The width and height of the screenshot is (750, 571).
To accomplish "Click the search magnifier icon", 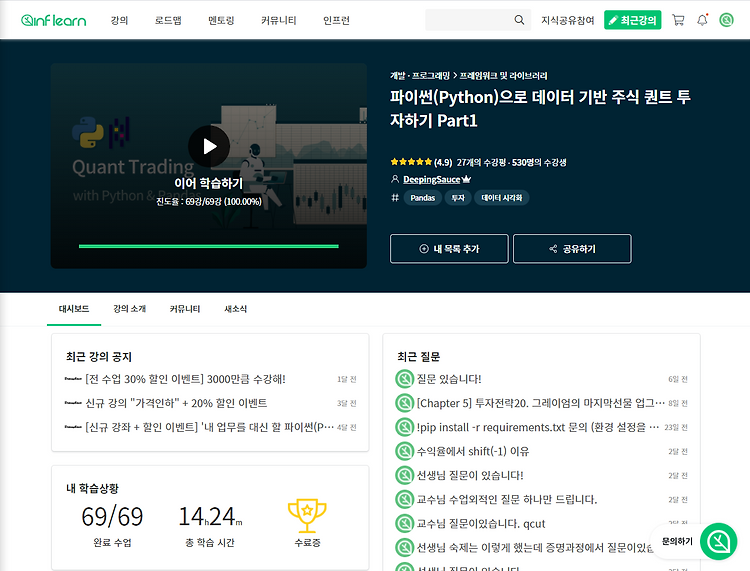I will pyautogui.click(x=519, y=20).
